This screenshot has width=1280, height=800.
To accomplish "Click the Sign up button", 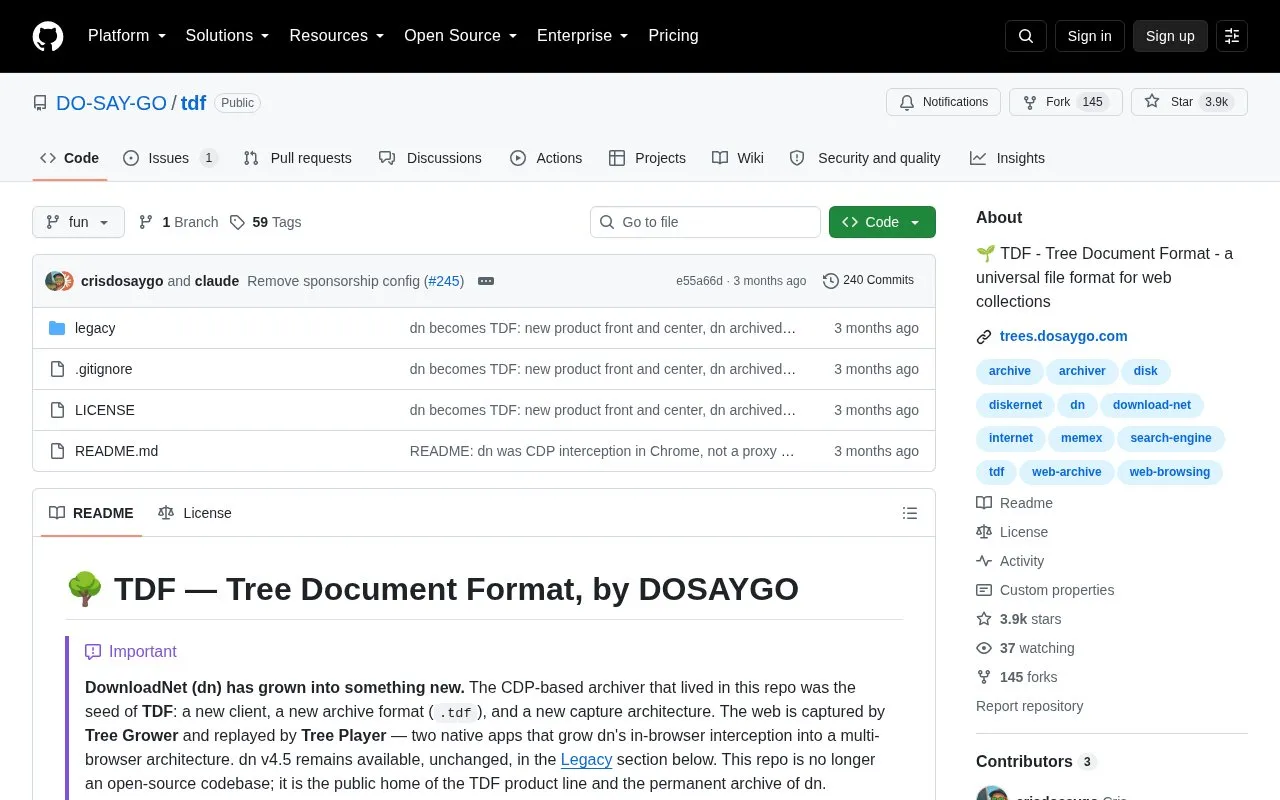I will pos(1170,36).
